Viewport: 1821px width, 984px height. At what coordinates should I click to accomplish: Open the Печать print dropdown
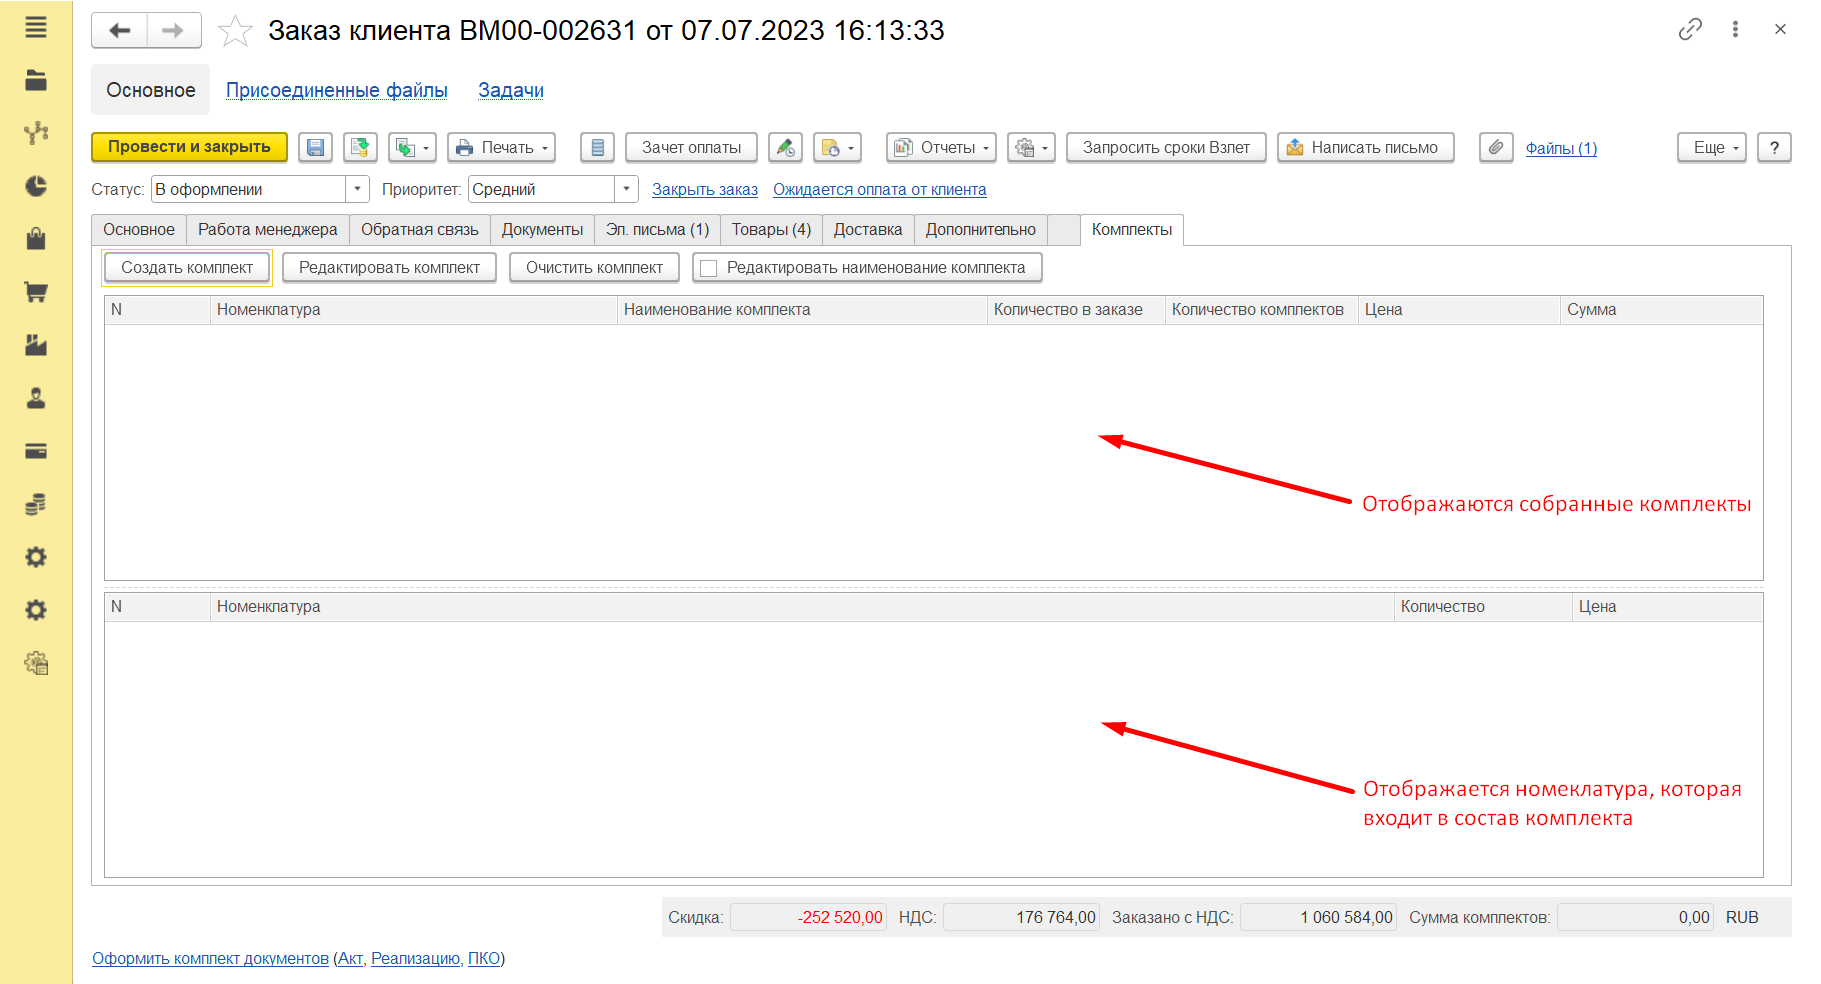coord(501,148)
